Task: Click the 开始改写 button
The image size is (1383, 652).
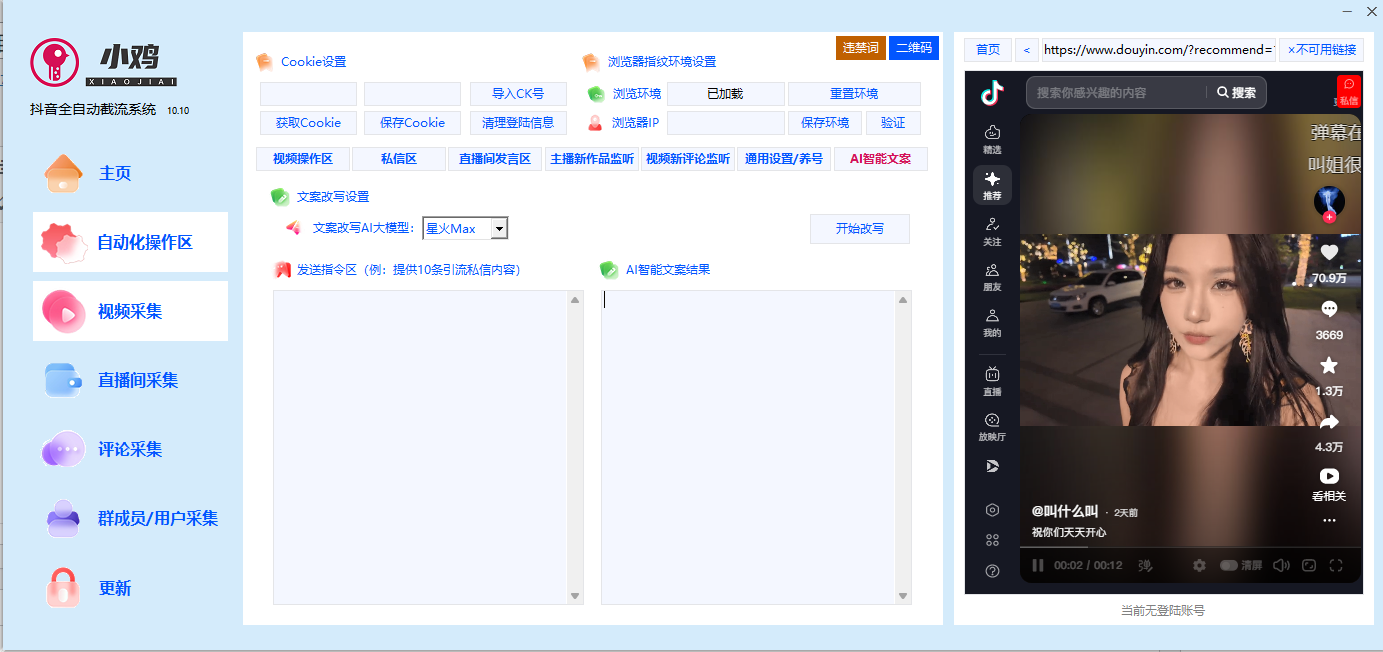Action: pos(859,229)
